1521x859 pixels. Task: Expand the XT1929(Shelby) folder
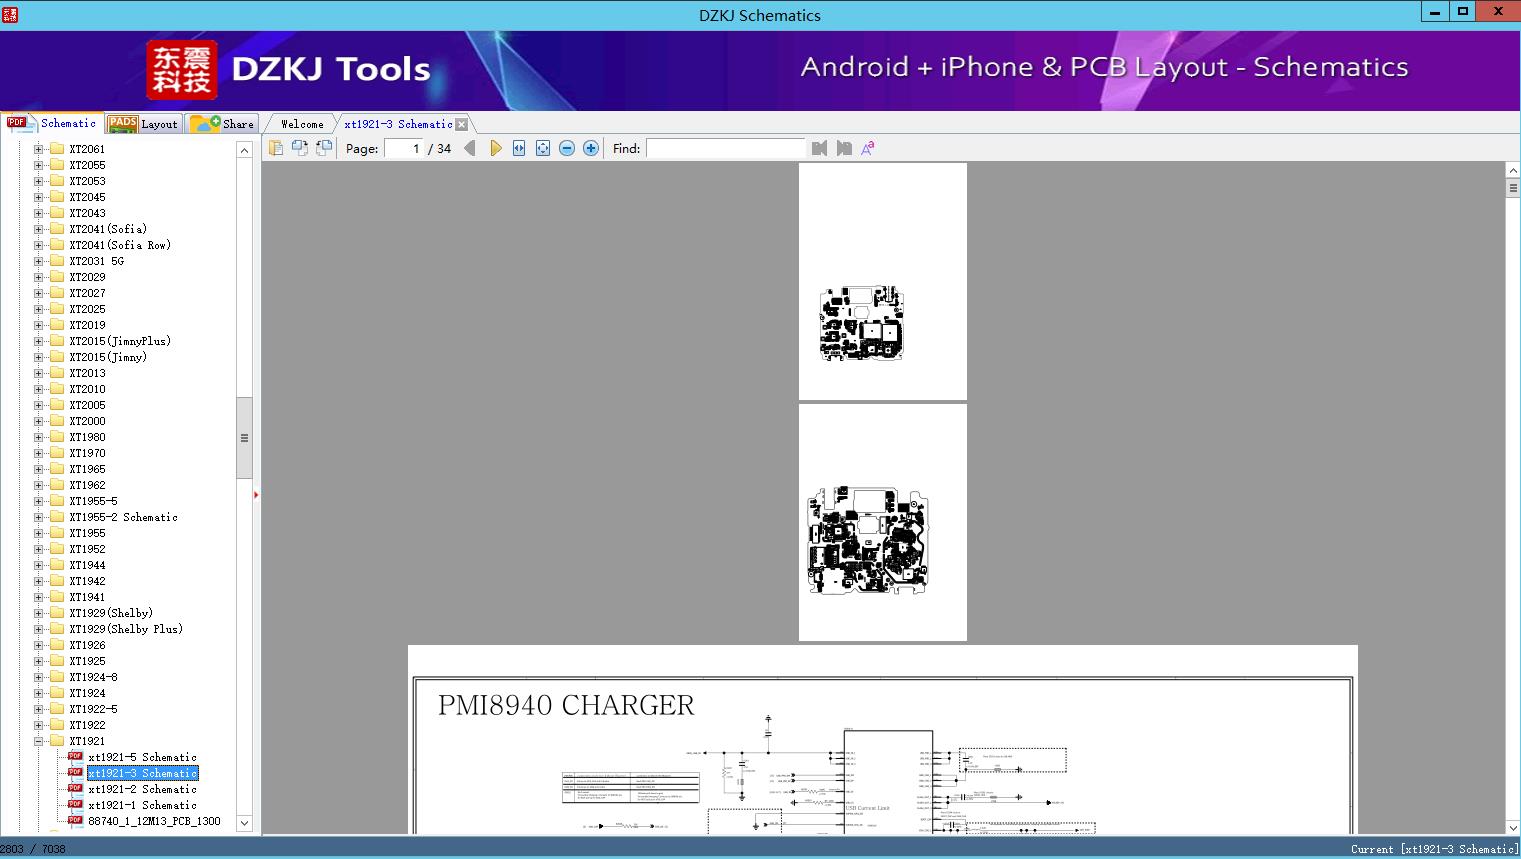tap(38, 613)
